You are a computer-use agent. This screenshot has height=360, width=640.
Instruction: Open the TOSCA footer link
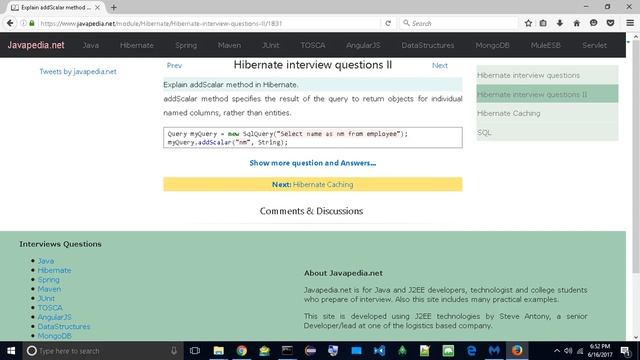click(x=50, y=308)
